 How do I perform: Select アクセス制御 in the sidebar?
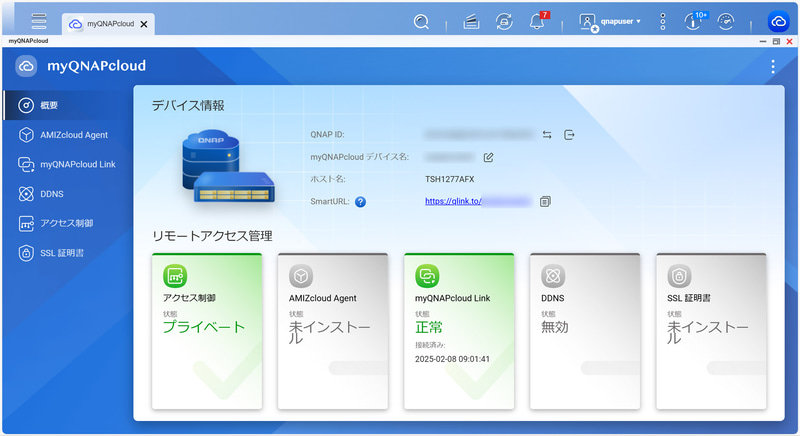68,223
